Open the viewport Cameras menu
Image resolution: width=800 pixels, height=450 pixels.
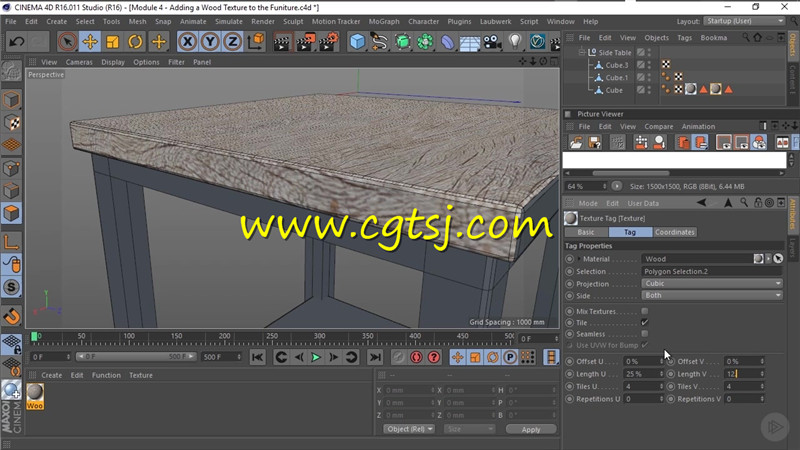point(79,62)
